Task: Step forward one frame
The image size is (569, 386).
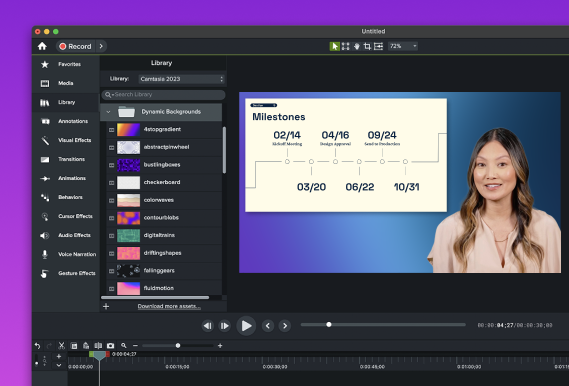Action: [225, 326]
